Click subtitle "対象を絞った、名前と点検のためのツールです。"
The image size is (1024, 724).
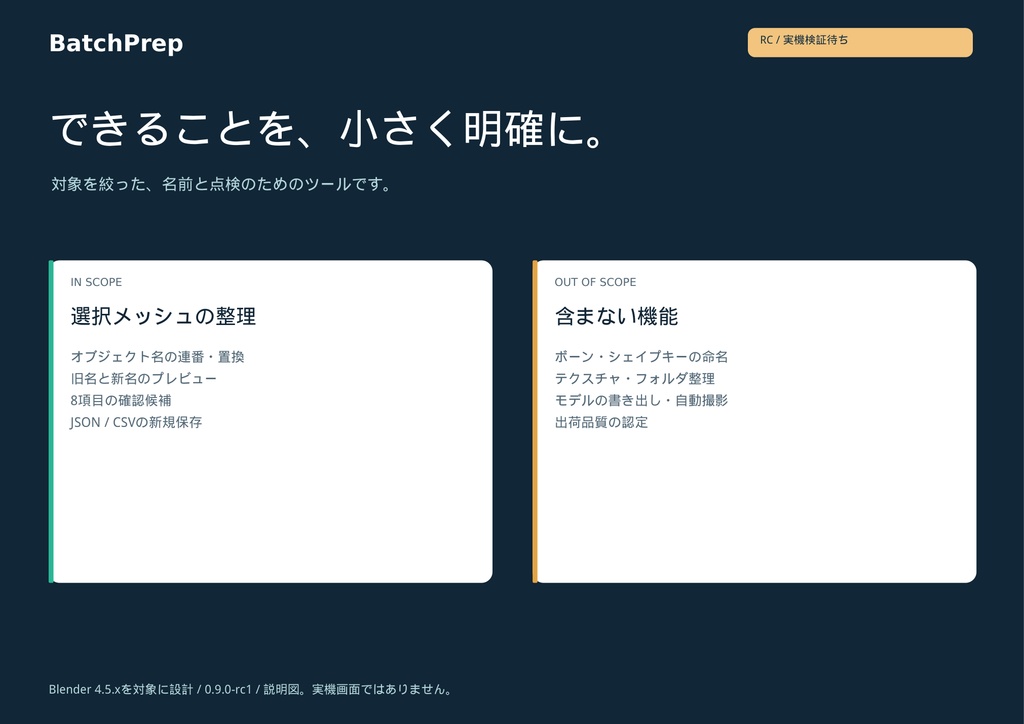pyautogui.click(x=221, y=184)
